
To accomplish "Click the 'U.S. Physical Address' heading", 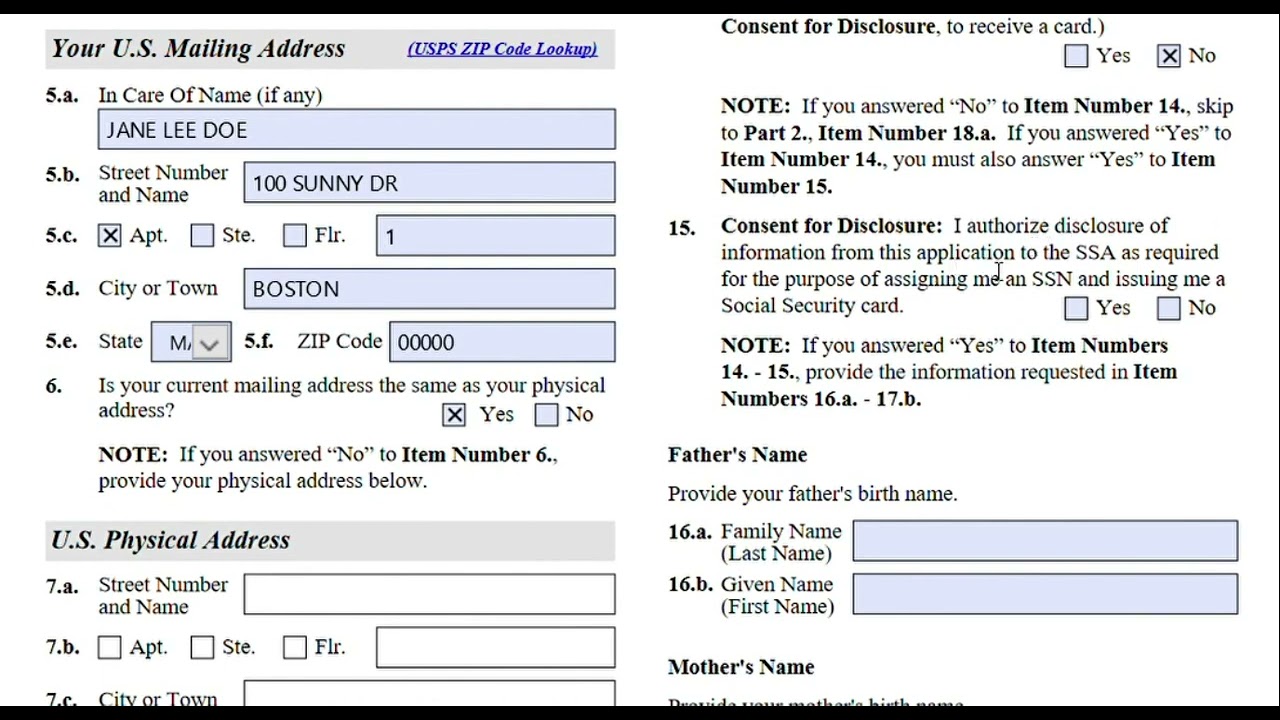I will (x=171, y=540).
